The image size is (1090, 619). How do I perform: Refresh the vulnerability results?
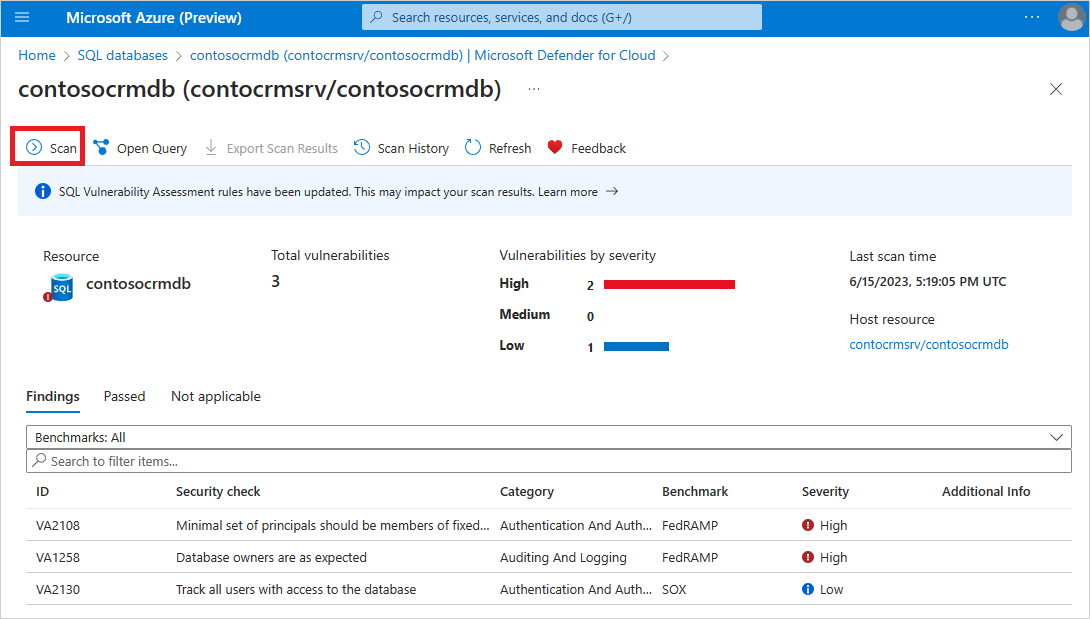[x=498, y=148]
